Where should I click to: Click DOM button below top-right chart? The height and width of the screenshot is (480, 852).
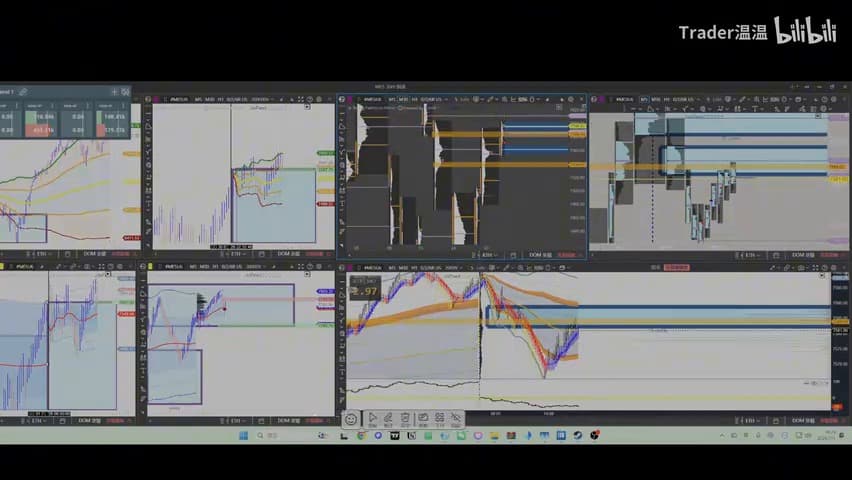click(x=803, y=254)
